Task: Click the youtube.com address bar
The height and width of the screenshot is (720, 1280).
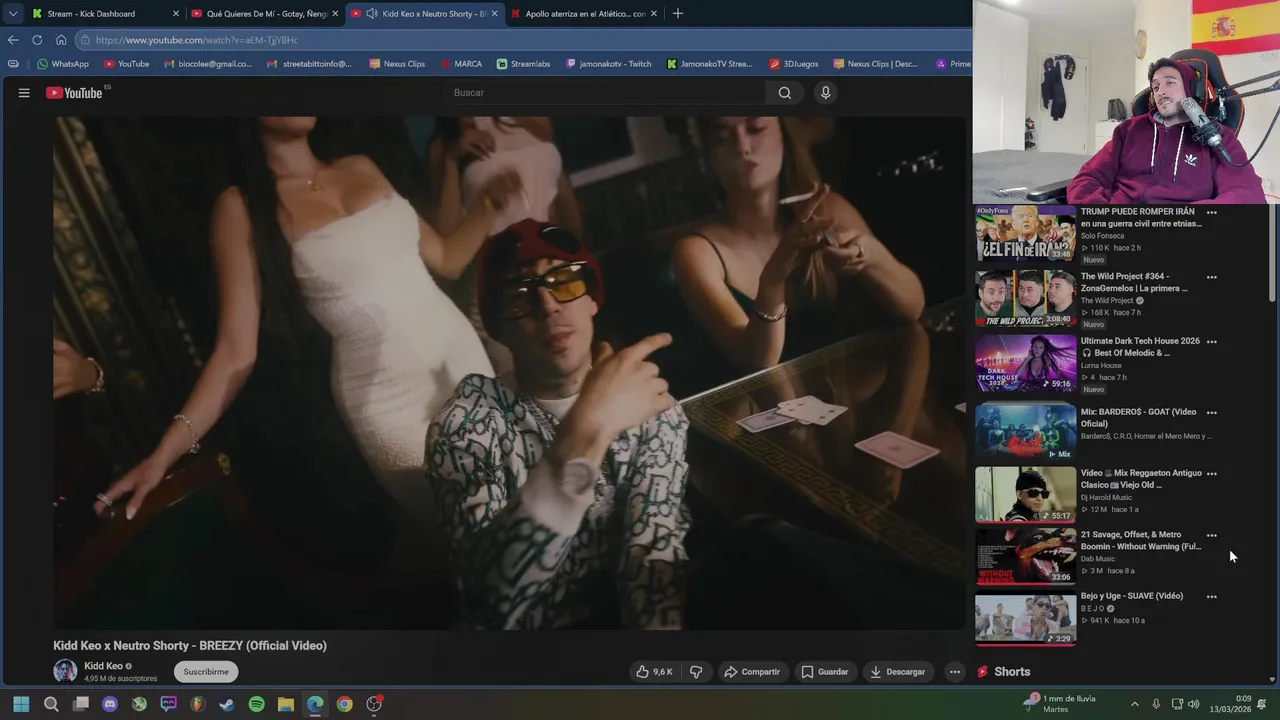Action: click(523, 40)
